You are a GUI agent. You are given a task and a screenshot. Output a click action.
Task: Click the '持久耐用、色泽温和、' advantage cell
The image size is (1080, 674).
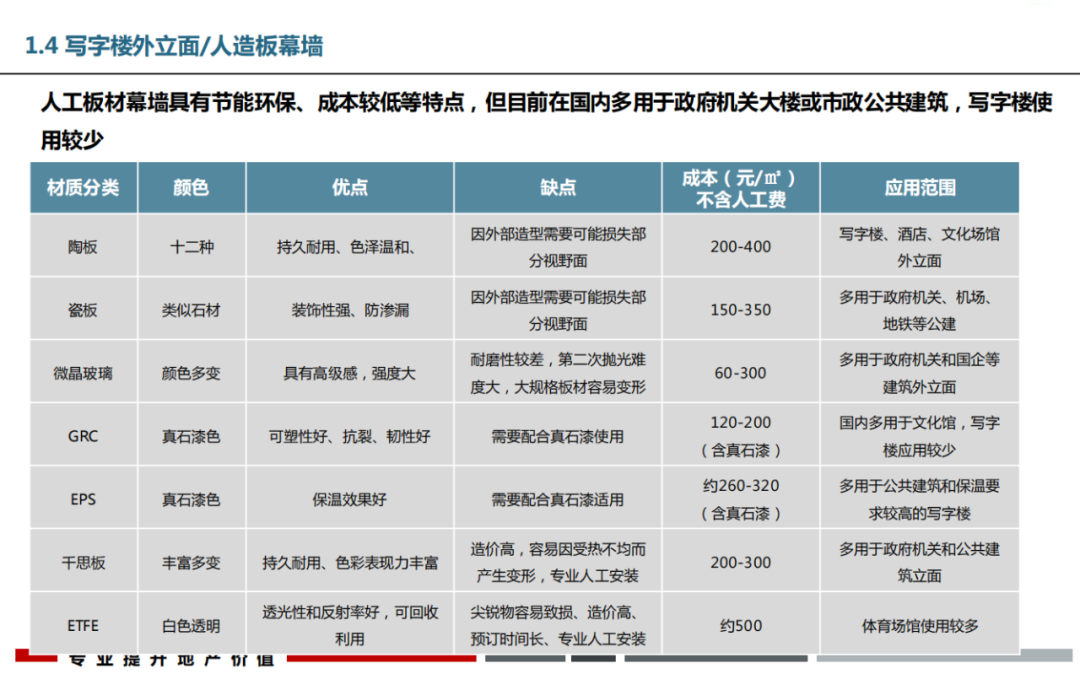(350, 246)
